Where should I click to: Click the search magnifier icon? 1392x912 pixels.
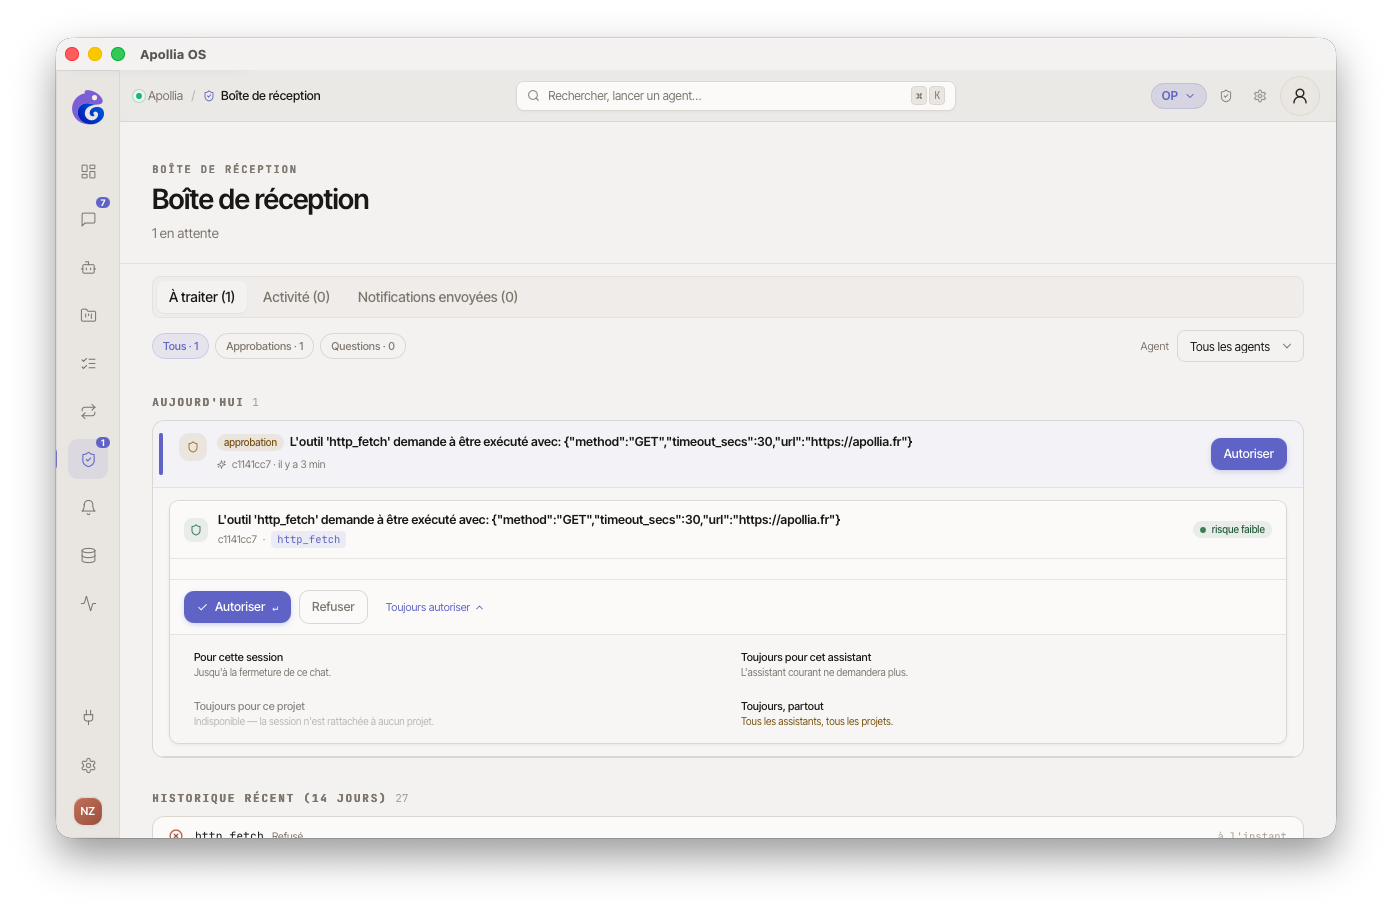534,96
